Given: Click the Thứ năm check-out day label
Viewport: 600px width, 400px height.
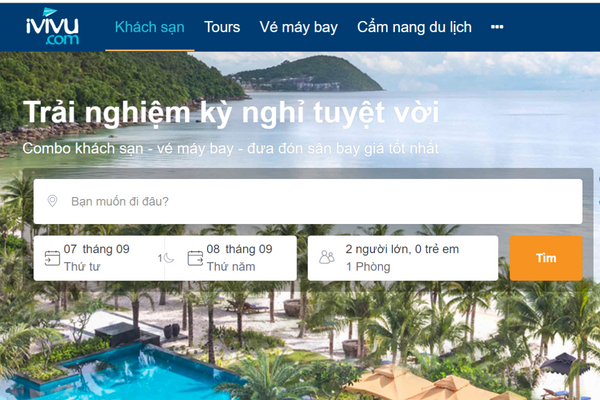Looking at the screenshot, I should (231, 266).
